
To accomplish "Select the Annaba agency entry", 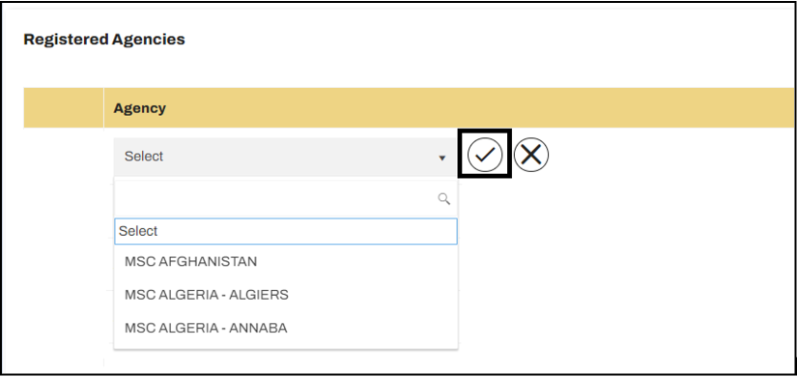I will tap(206, 328).
